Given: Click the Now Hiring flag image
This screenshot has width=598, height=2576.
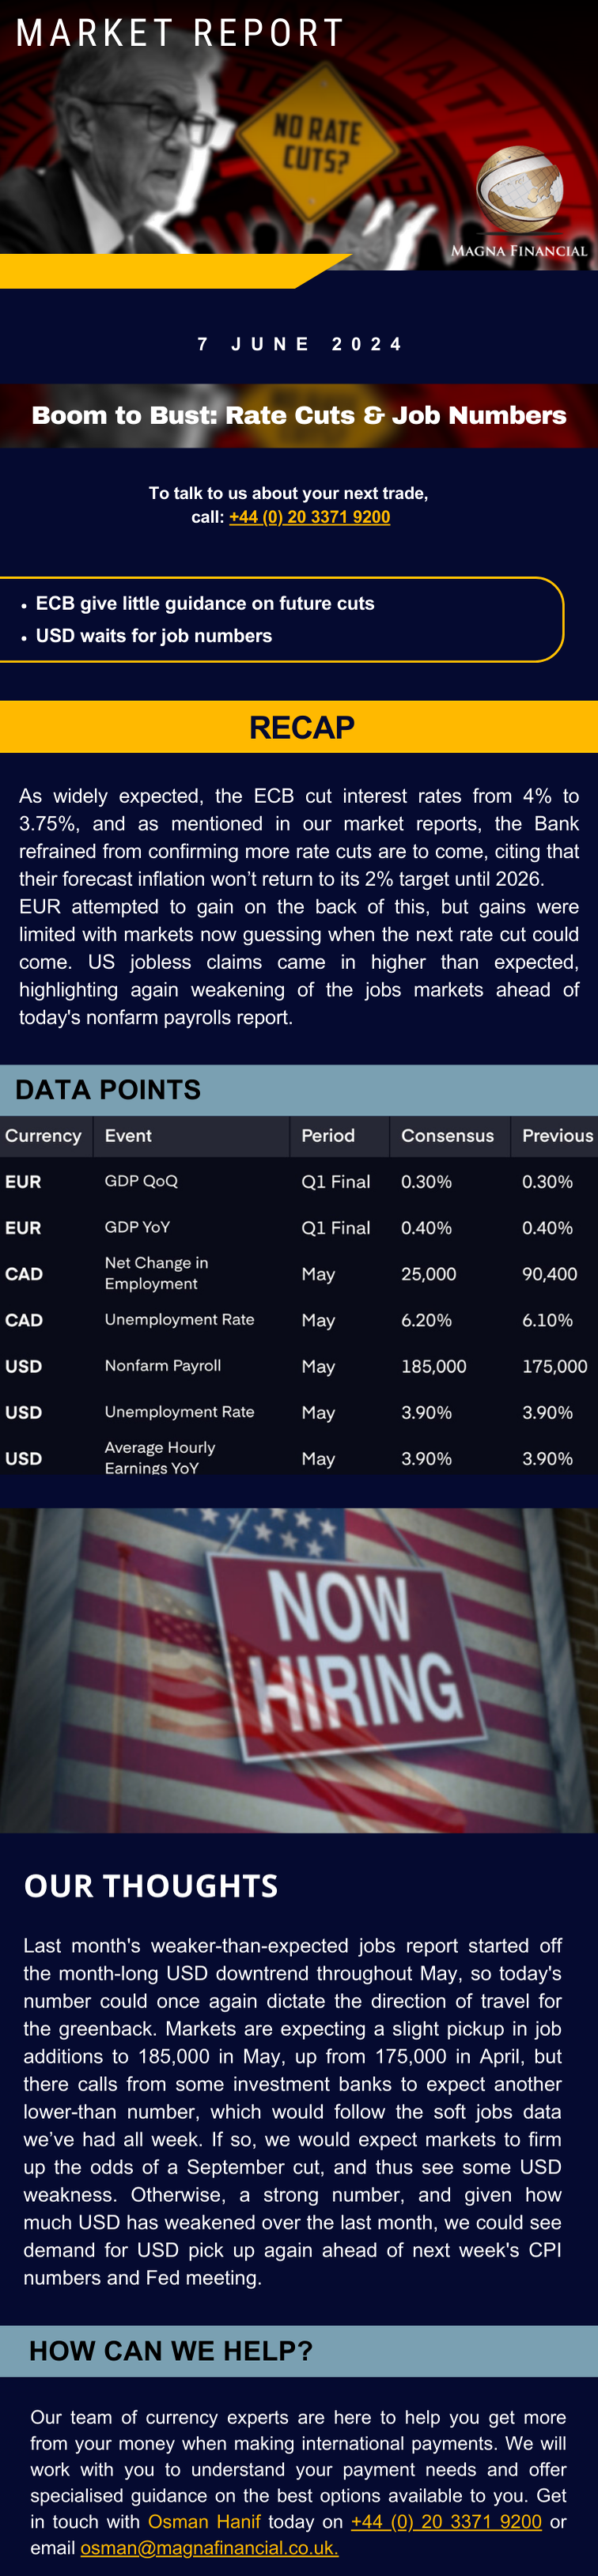Looking at the screenshot, I should click(x=299, y=1671).
